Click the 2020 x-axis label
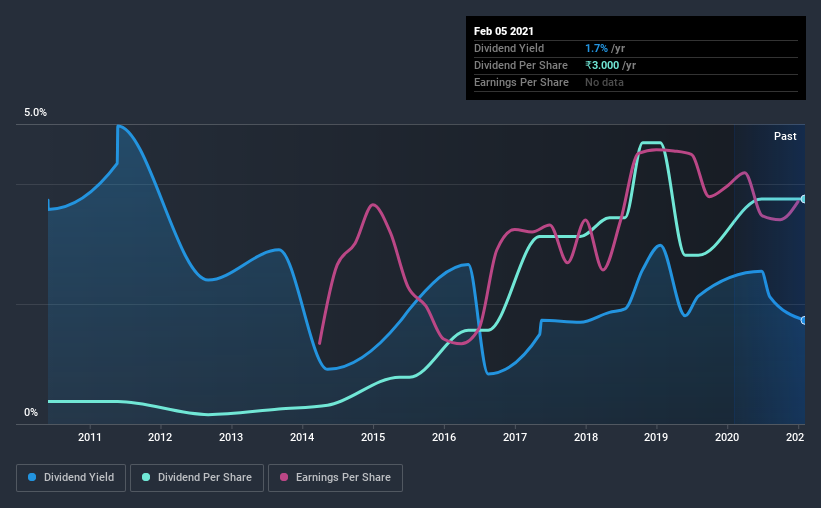 [727, 437]
